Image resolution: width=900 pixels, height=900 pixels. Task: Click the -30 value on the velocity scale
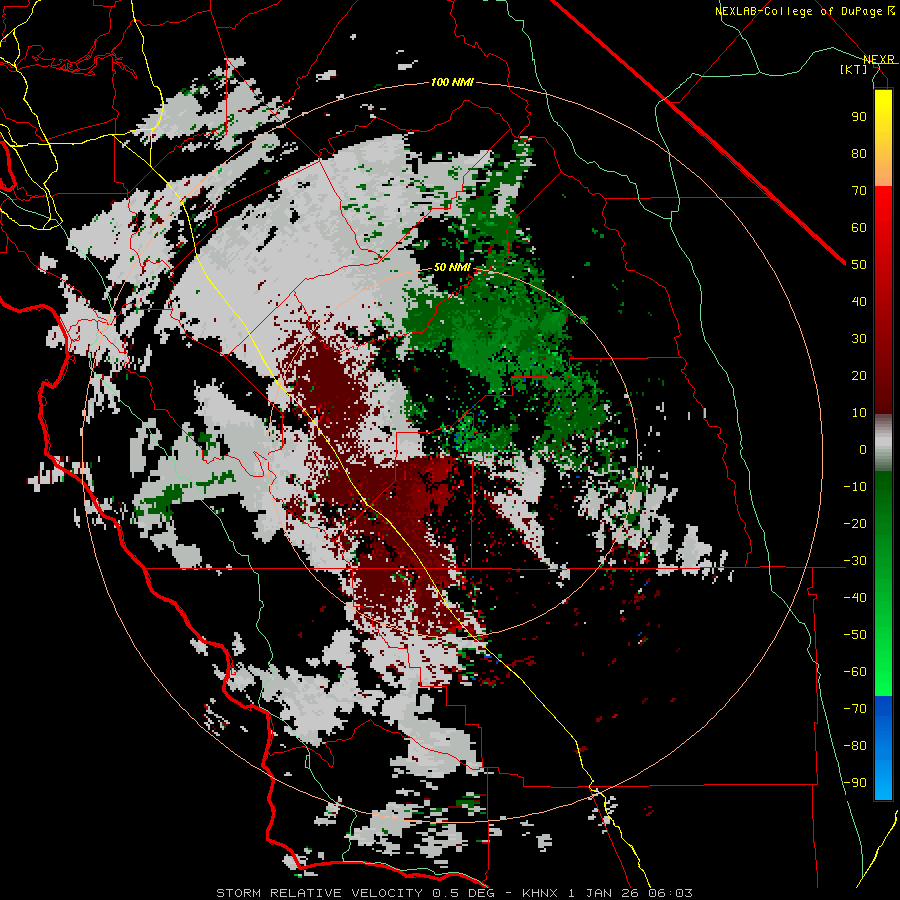855,561
